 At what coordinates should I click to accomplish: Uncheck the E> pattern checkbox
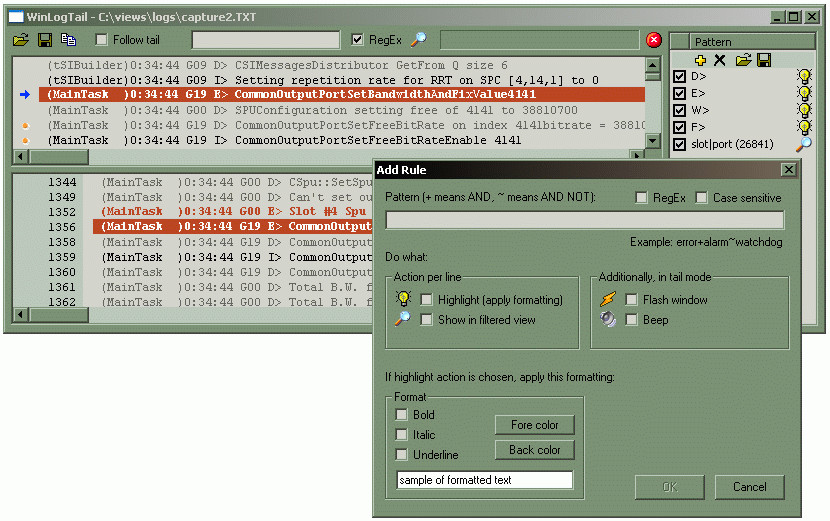[680, 94]
